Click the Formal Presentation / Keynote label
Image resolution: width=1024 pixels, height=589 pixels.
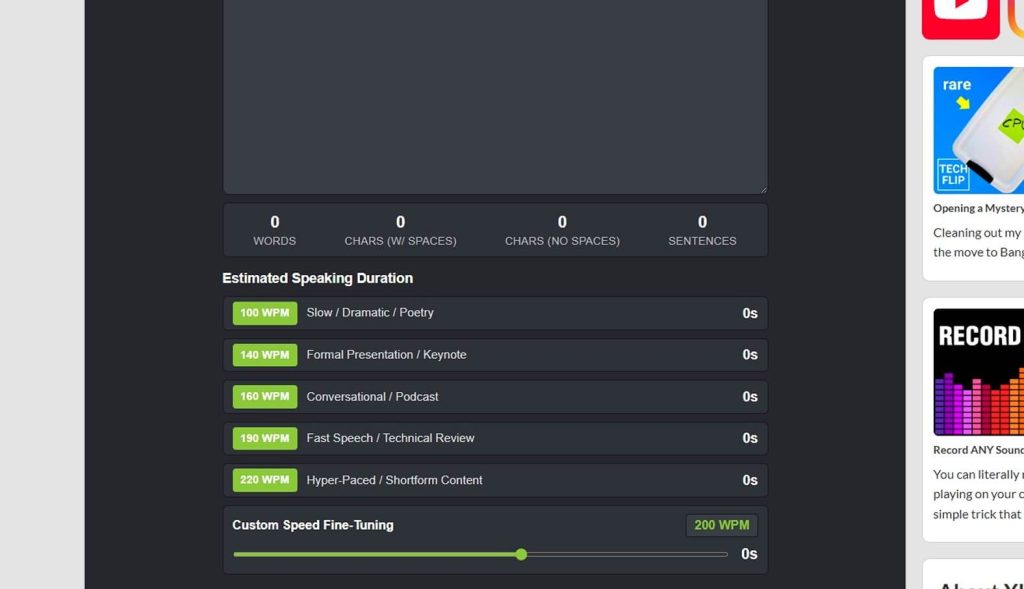pos(386,355)
